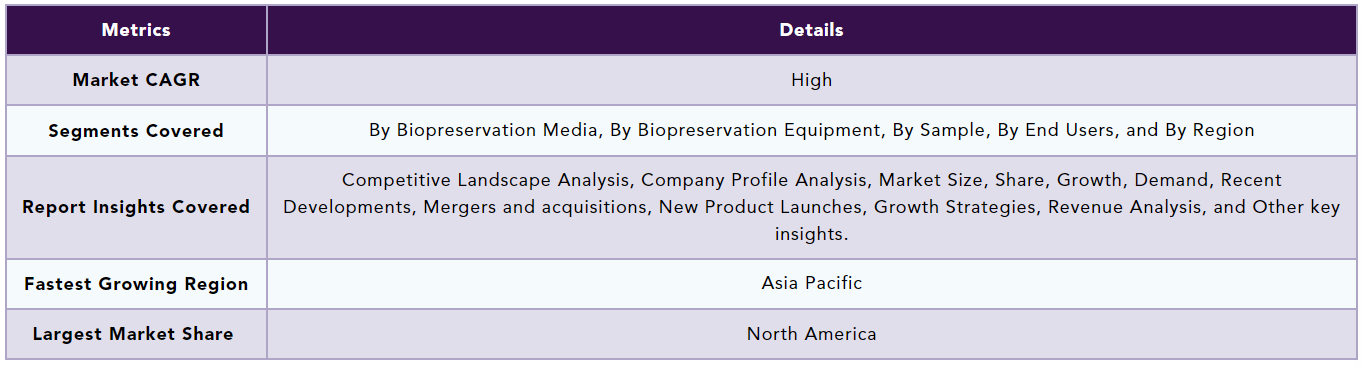This screenshot has width=1362, height=368.
Task: Select the Segments Covered row label
Action: tap(136, 131)
